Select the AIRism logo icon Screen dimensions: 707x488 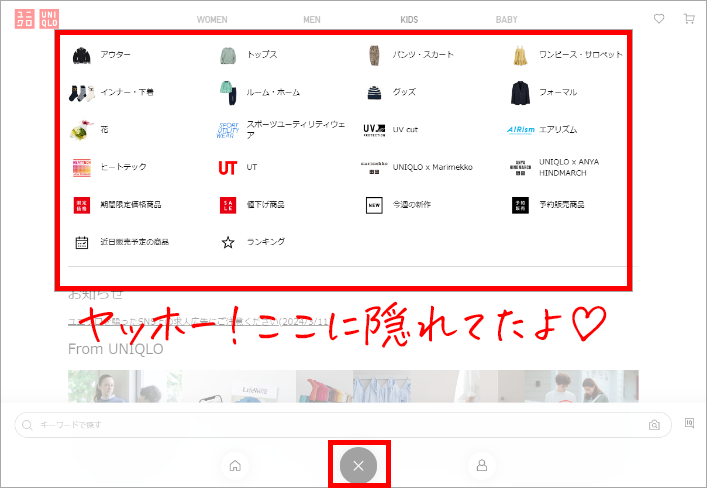click(x=520, y=130)
